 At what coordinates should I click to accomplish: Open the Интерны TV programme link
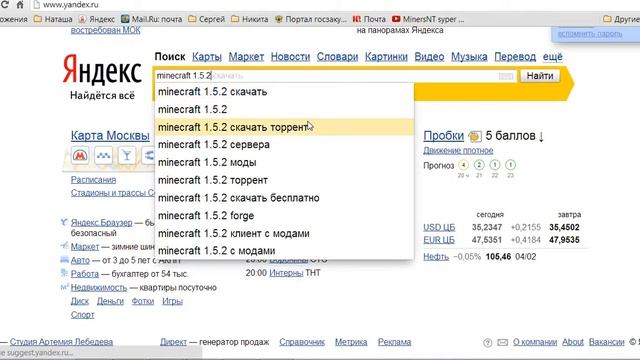click(x=286, y=273)
